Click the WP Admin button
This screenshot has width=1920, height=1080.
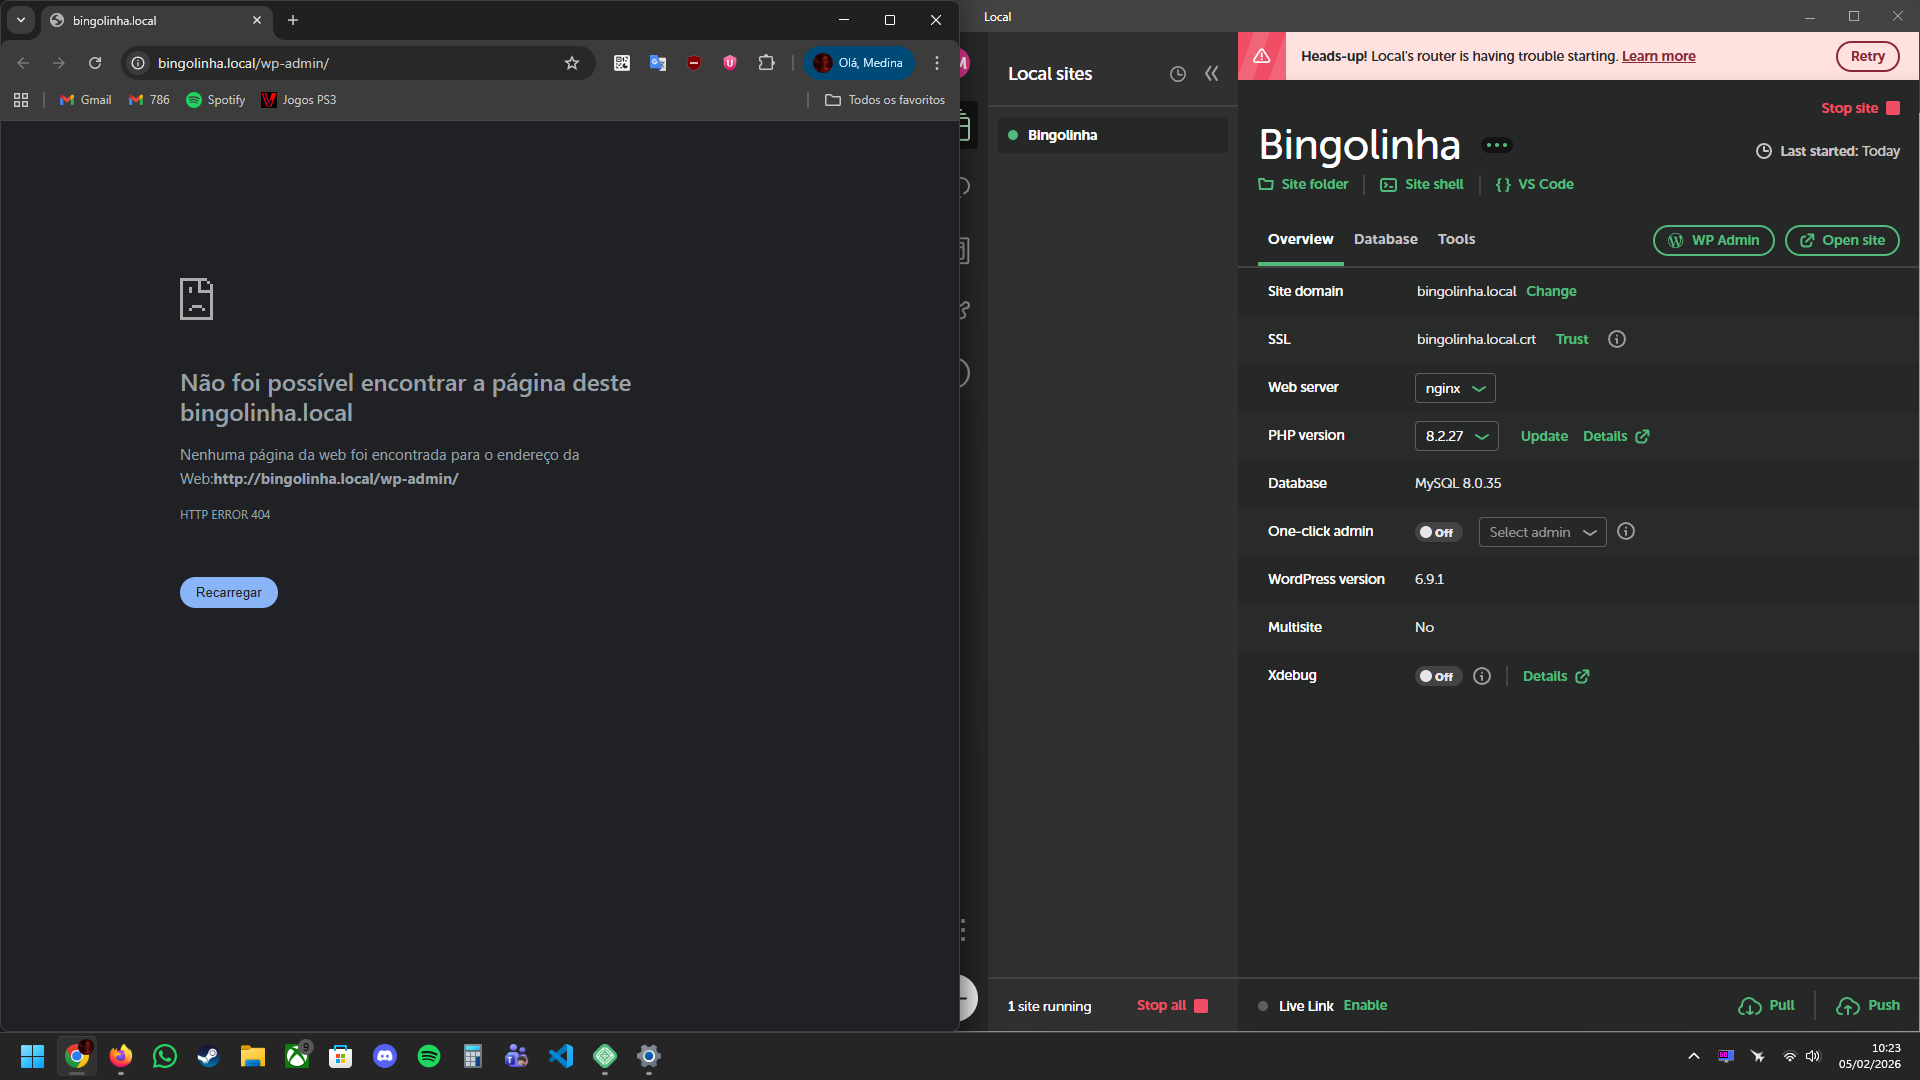click(x=1713, y=240)
